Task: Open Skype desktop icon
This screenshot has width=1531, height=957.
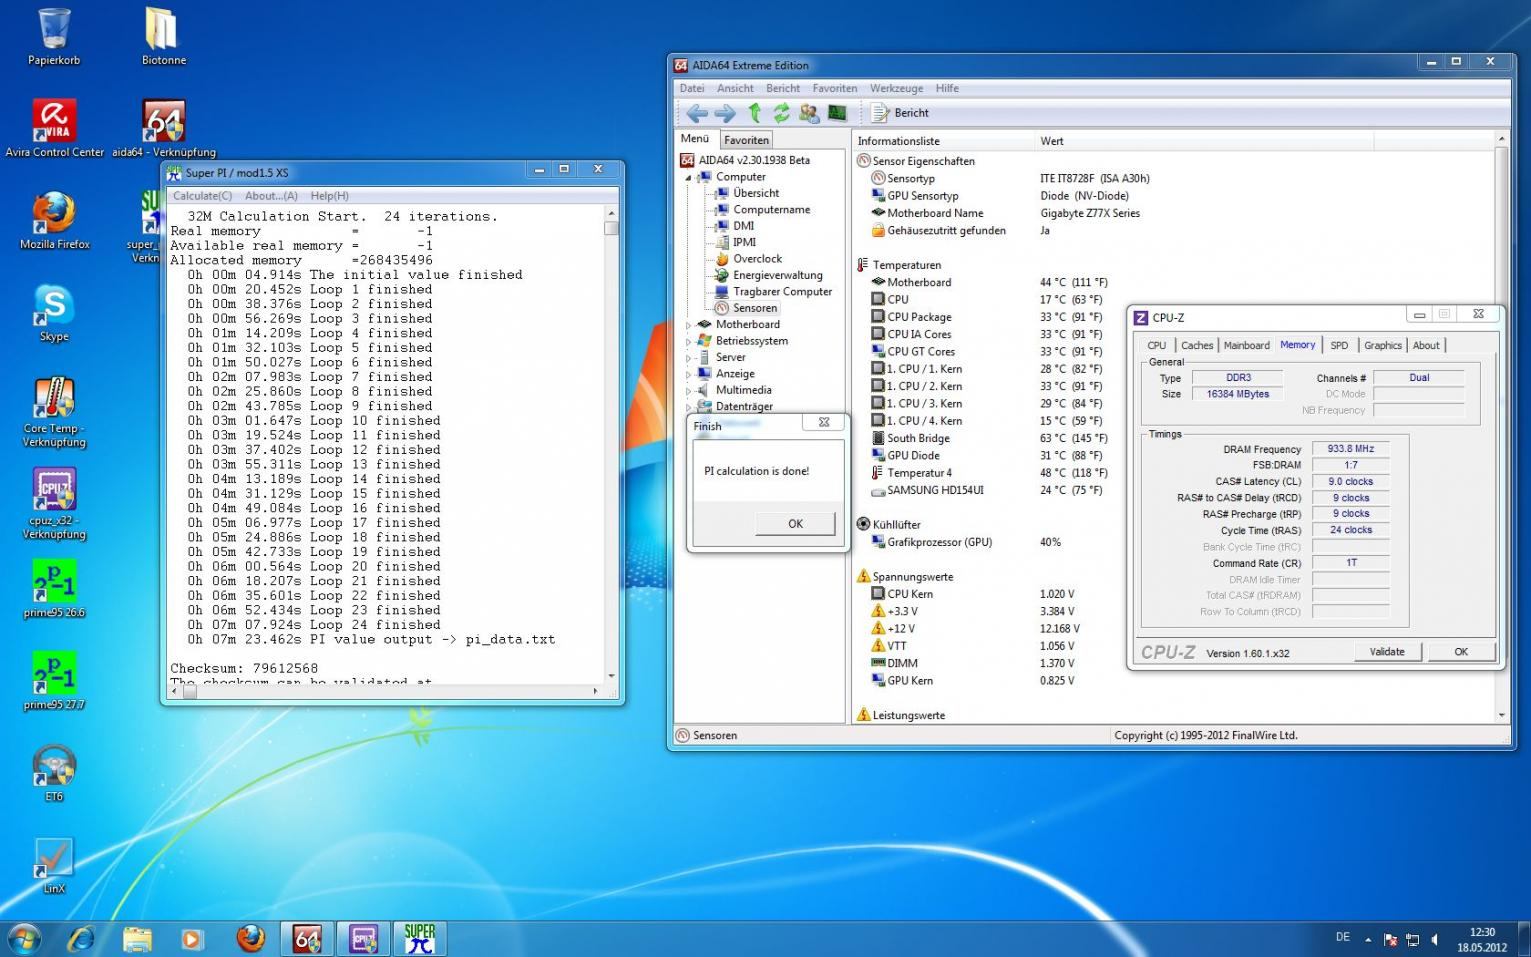Action: point(54,312)
